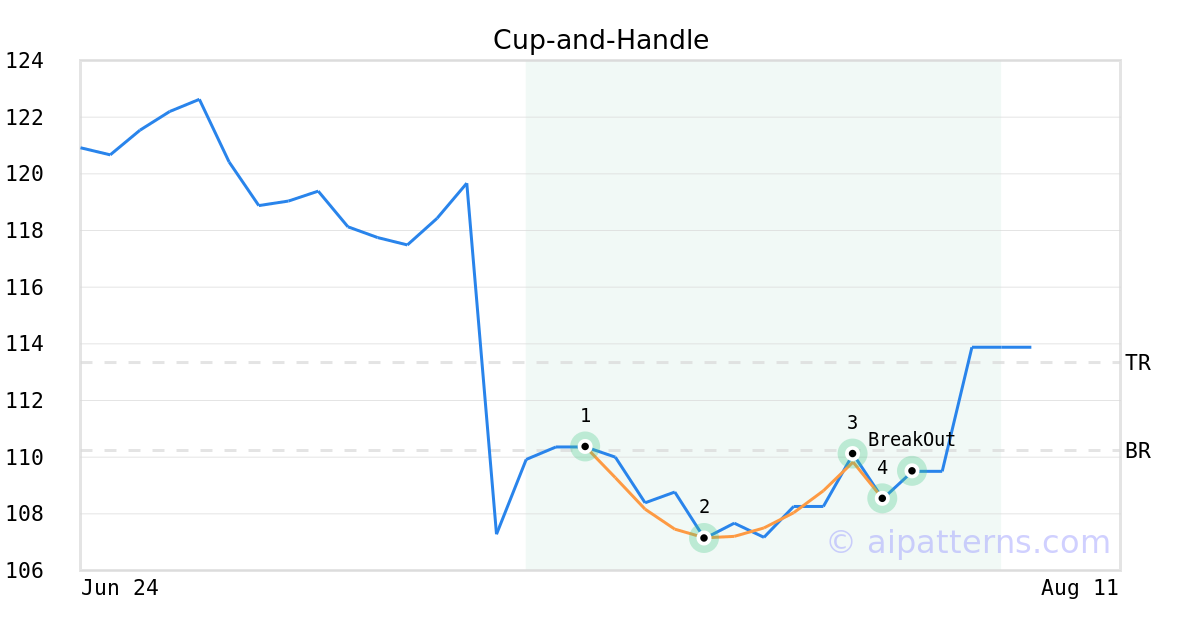Click the BreakOut label text
1200x630 pixels.
[911, 440]
